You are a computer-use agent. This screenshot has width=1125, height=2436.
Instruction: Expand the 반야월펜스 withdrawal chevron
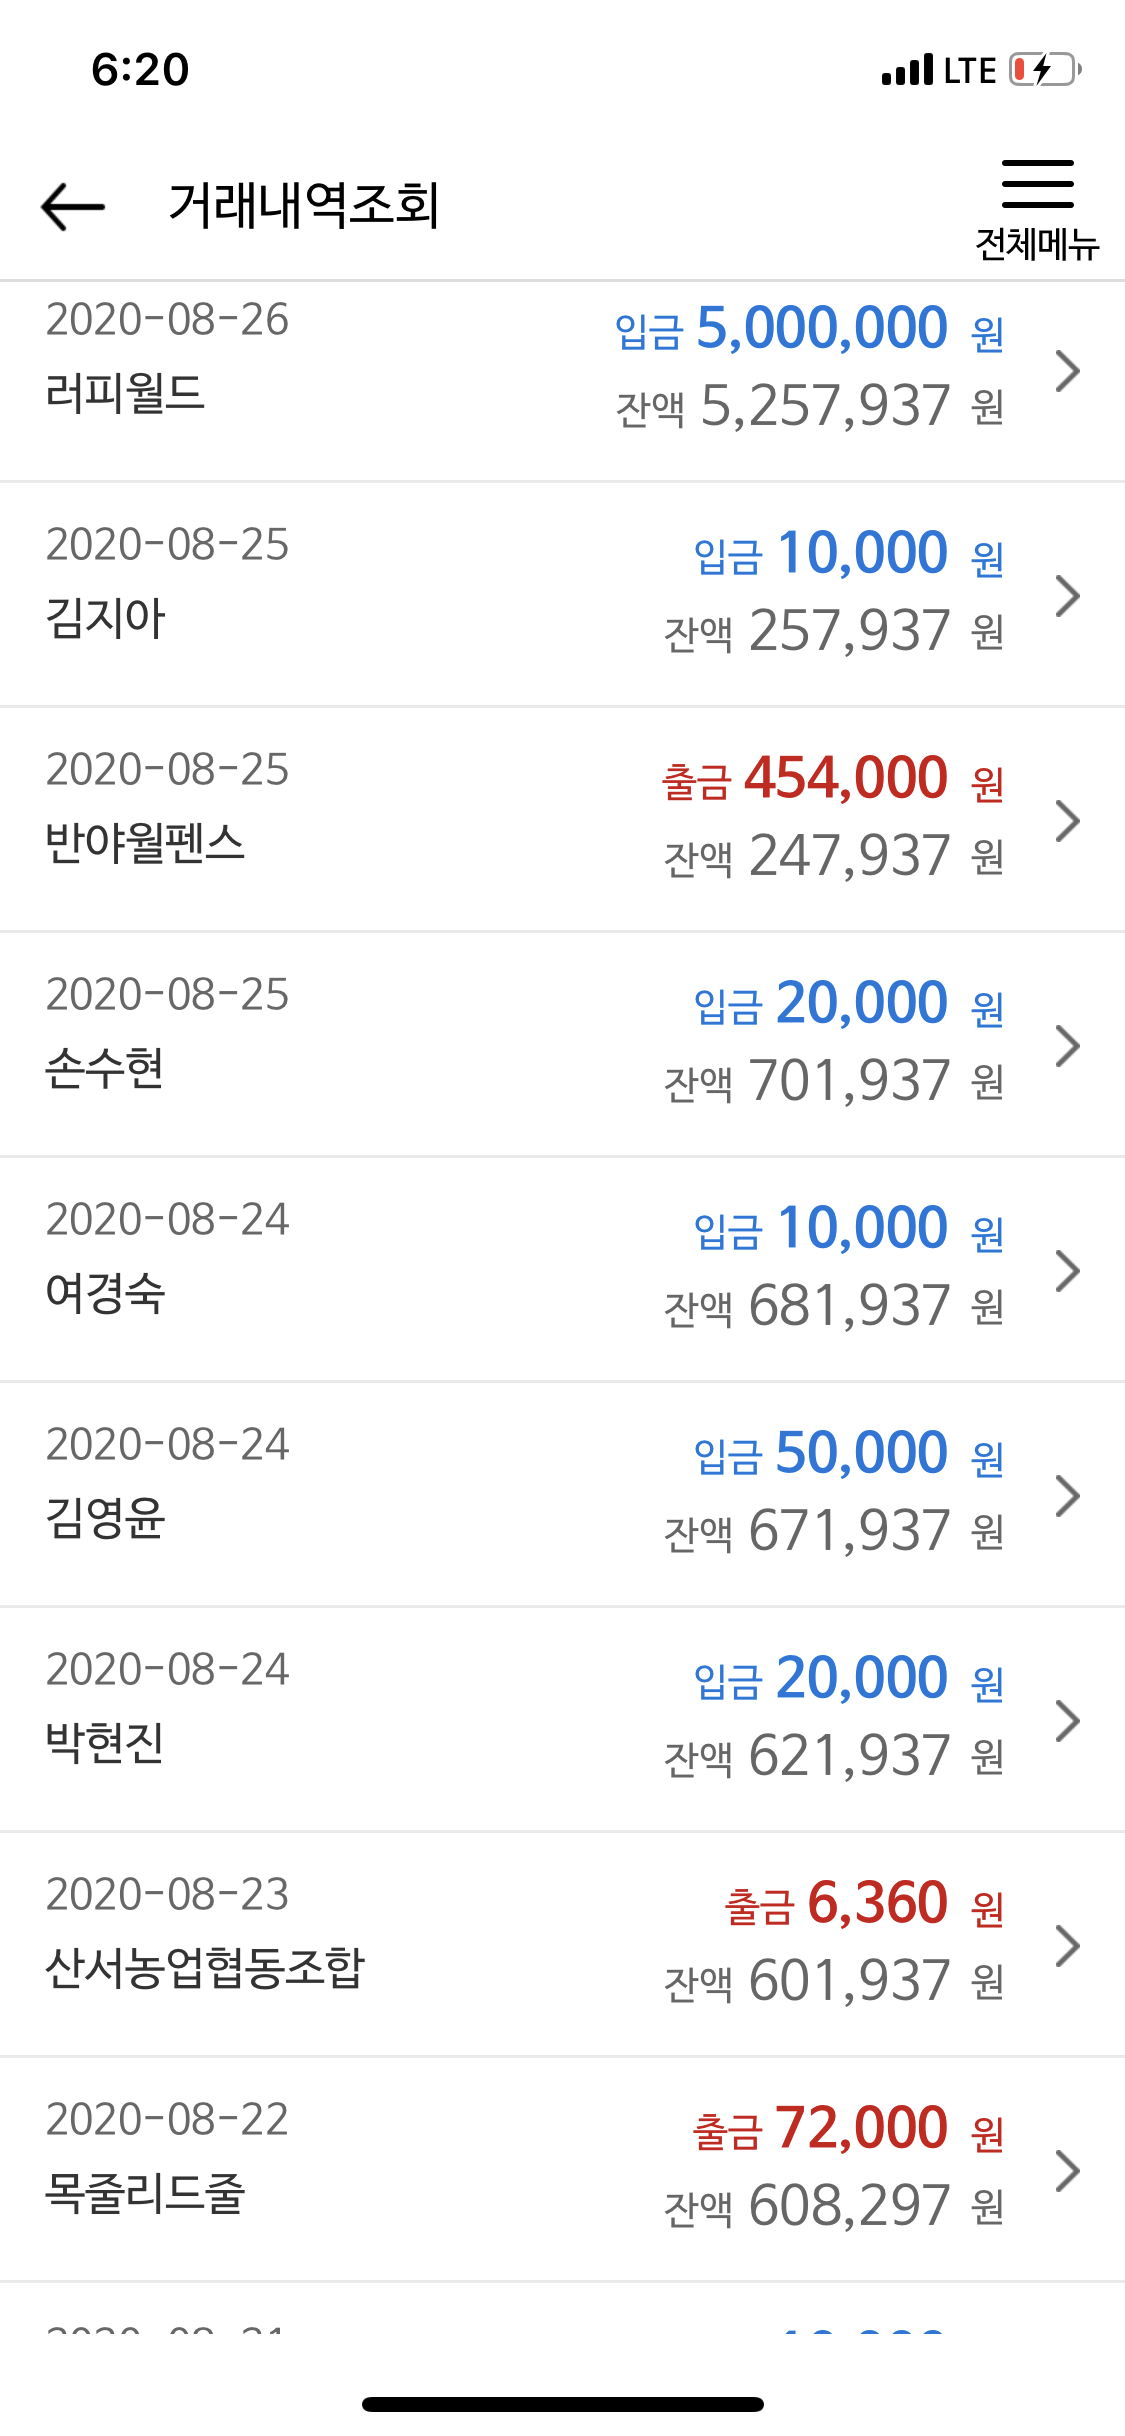pyautogui.click(x=1068, y=821)
